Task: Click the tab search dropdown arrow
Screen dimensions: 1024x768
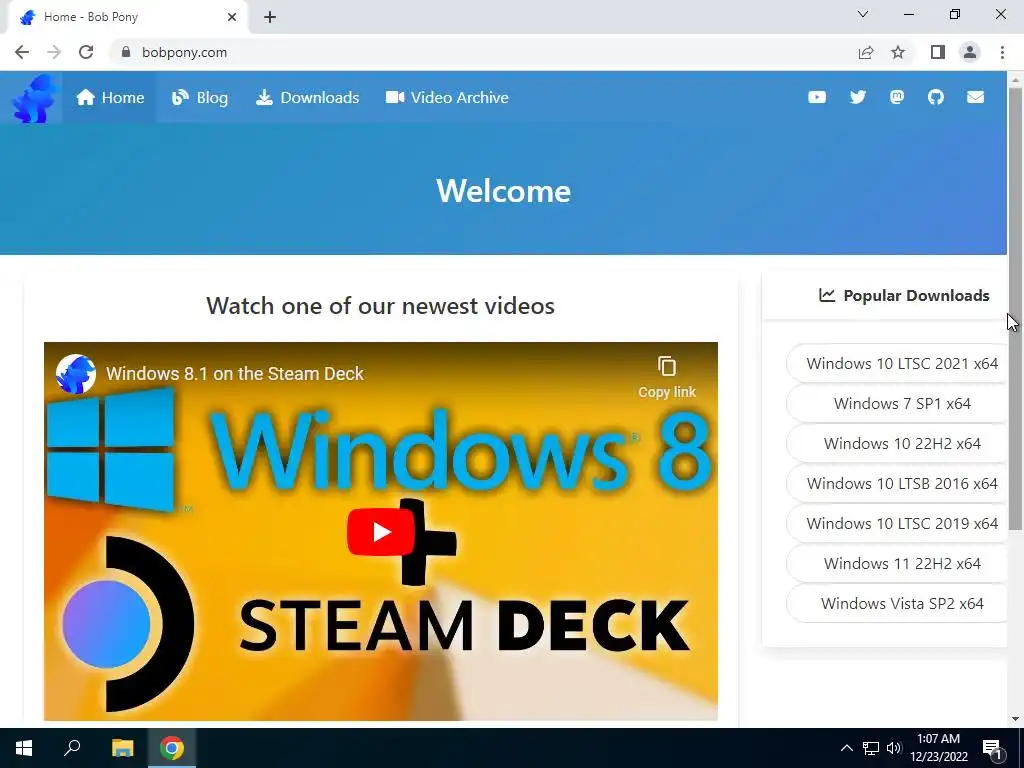Action: click(x=863, y=14)
